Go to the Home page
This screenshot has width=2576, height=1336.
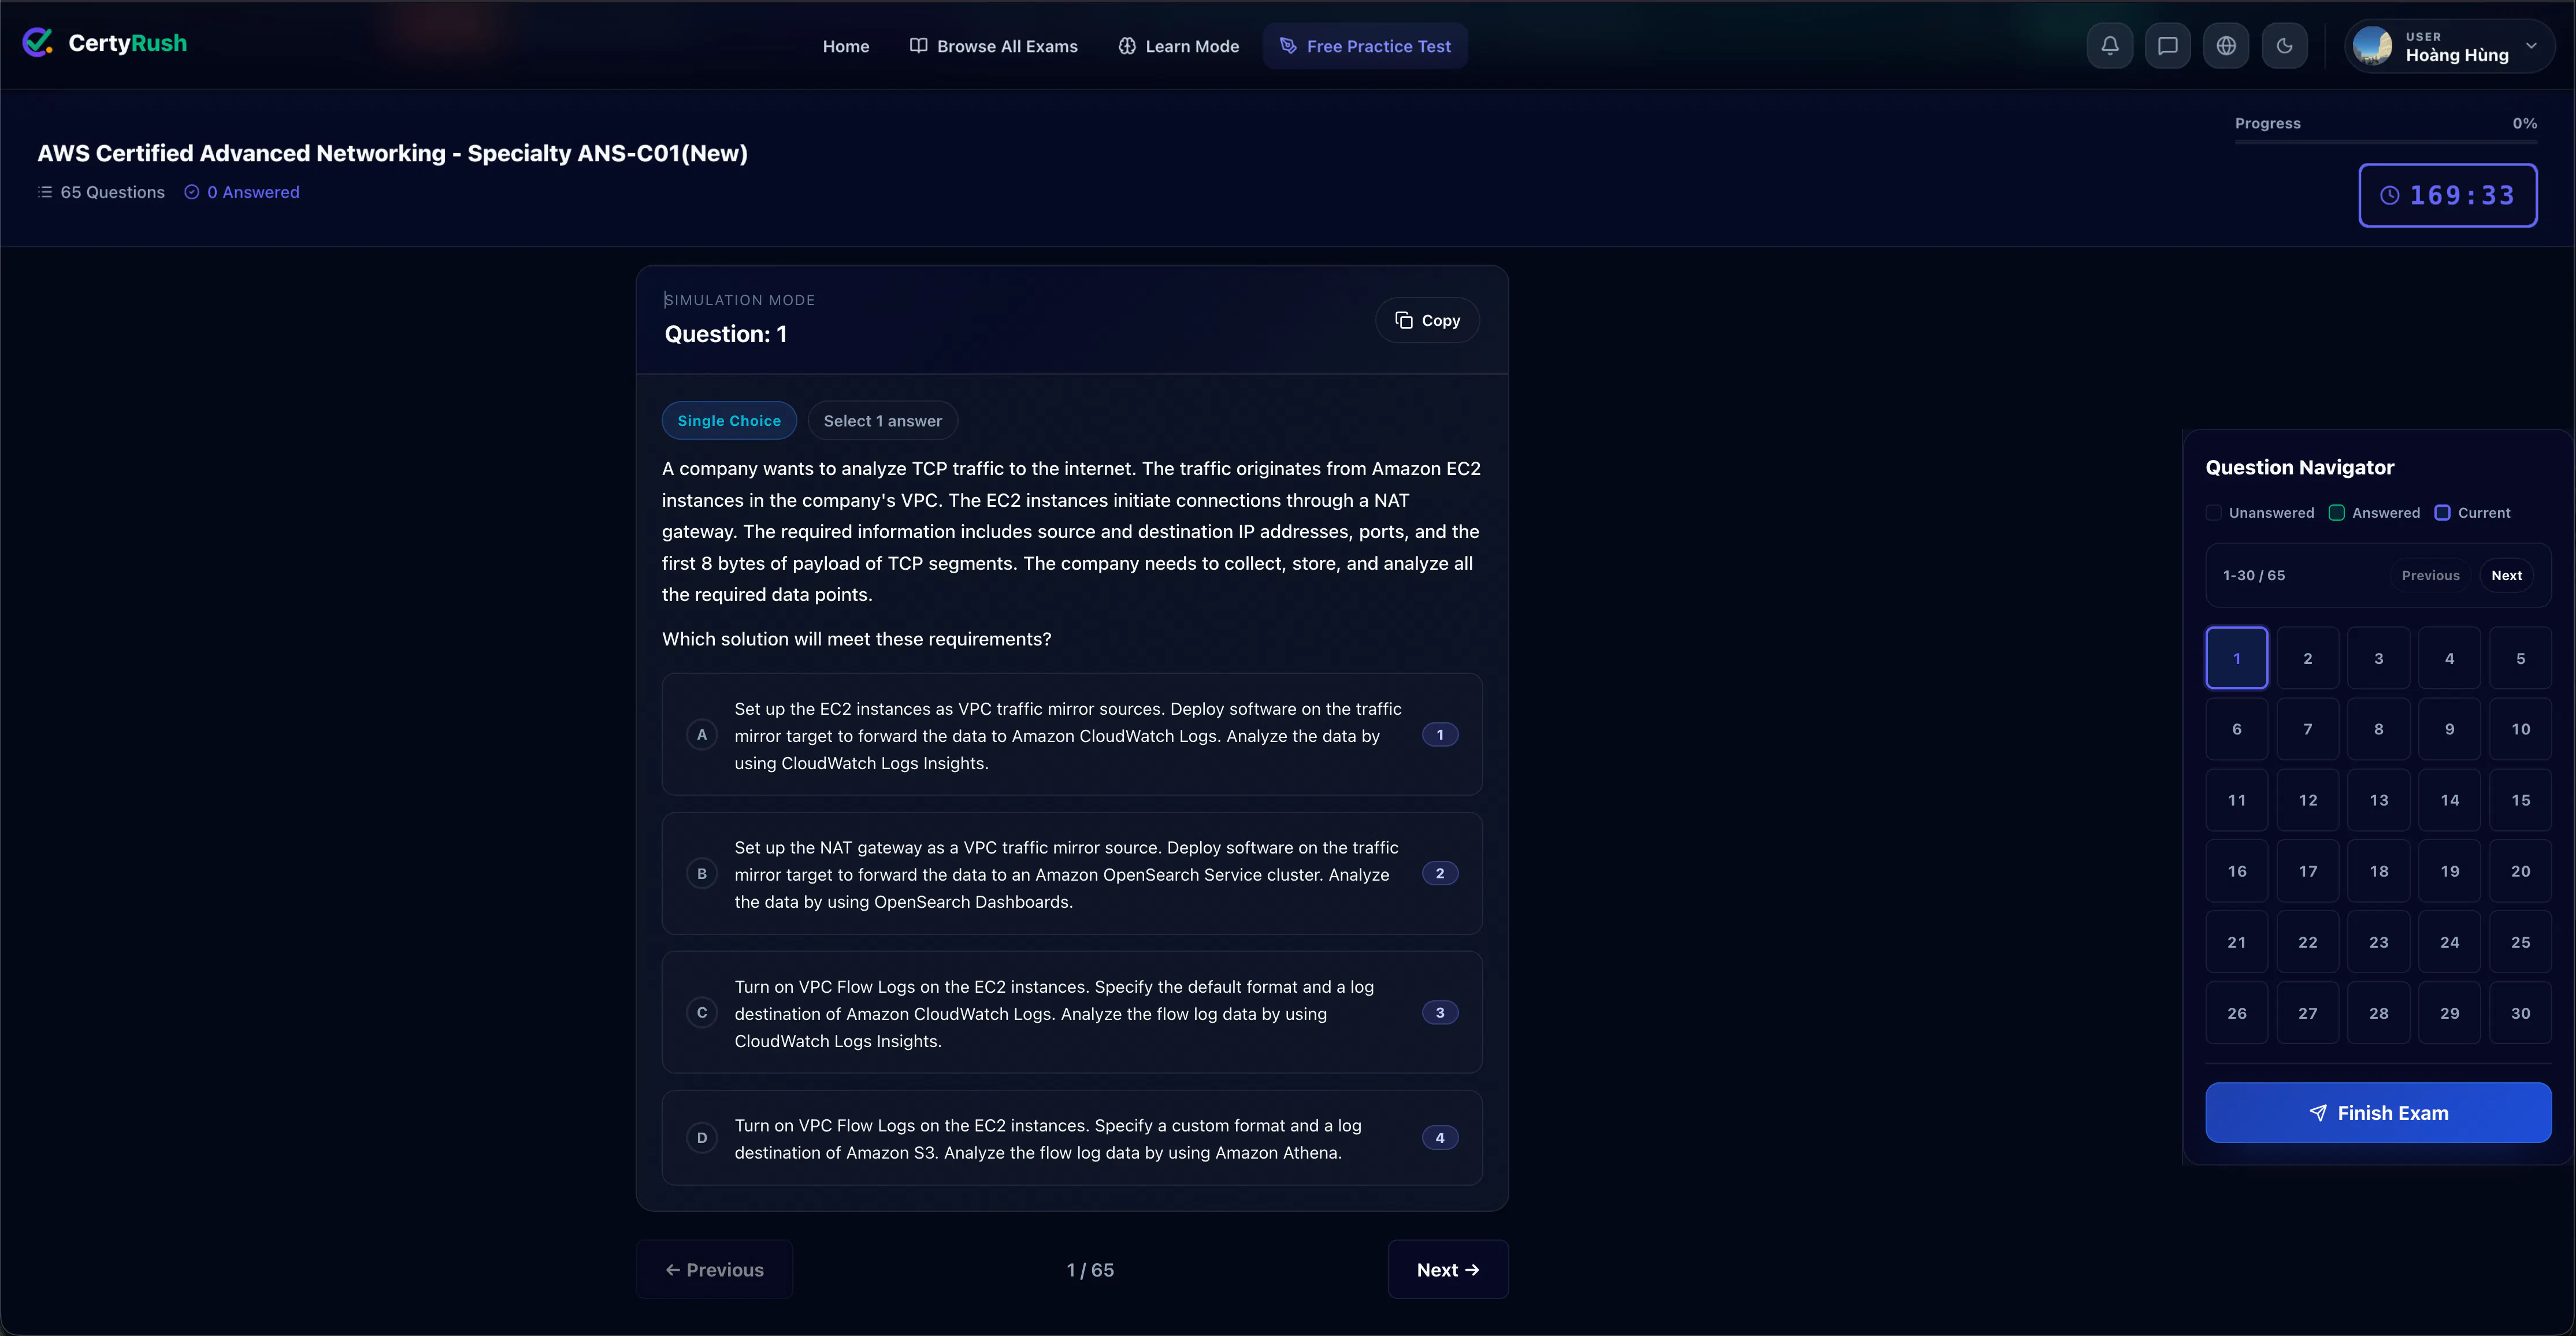pyautogui.click(x=846, y=46)
